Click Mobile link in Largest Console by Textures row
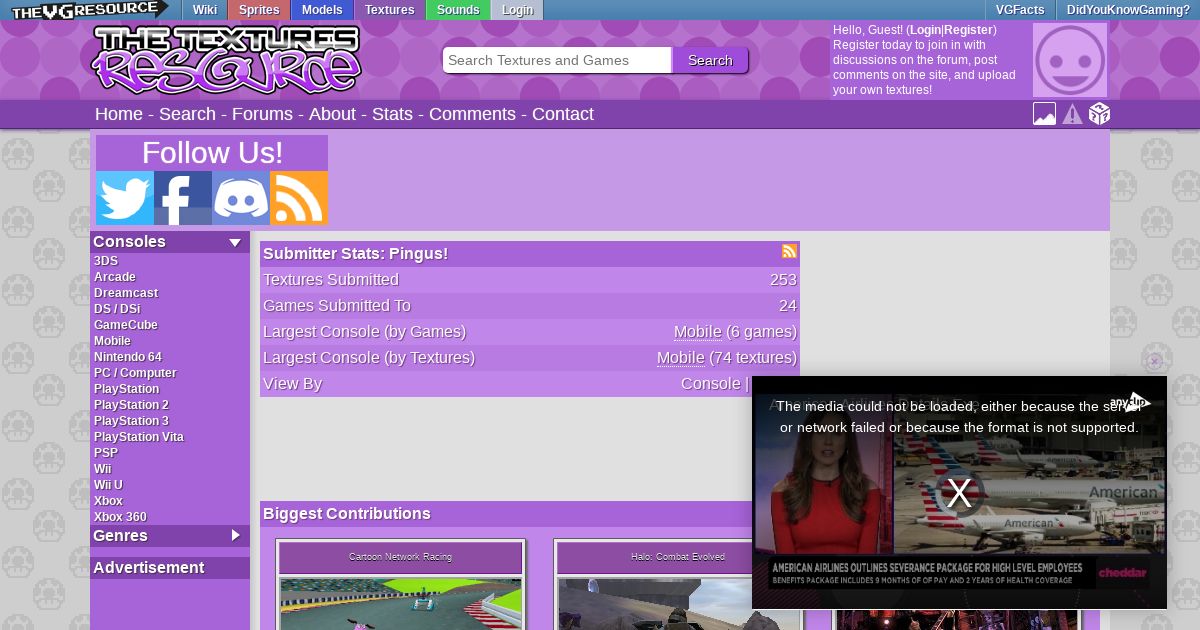1200x630 pixels. tap(681, 358)
